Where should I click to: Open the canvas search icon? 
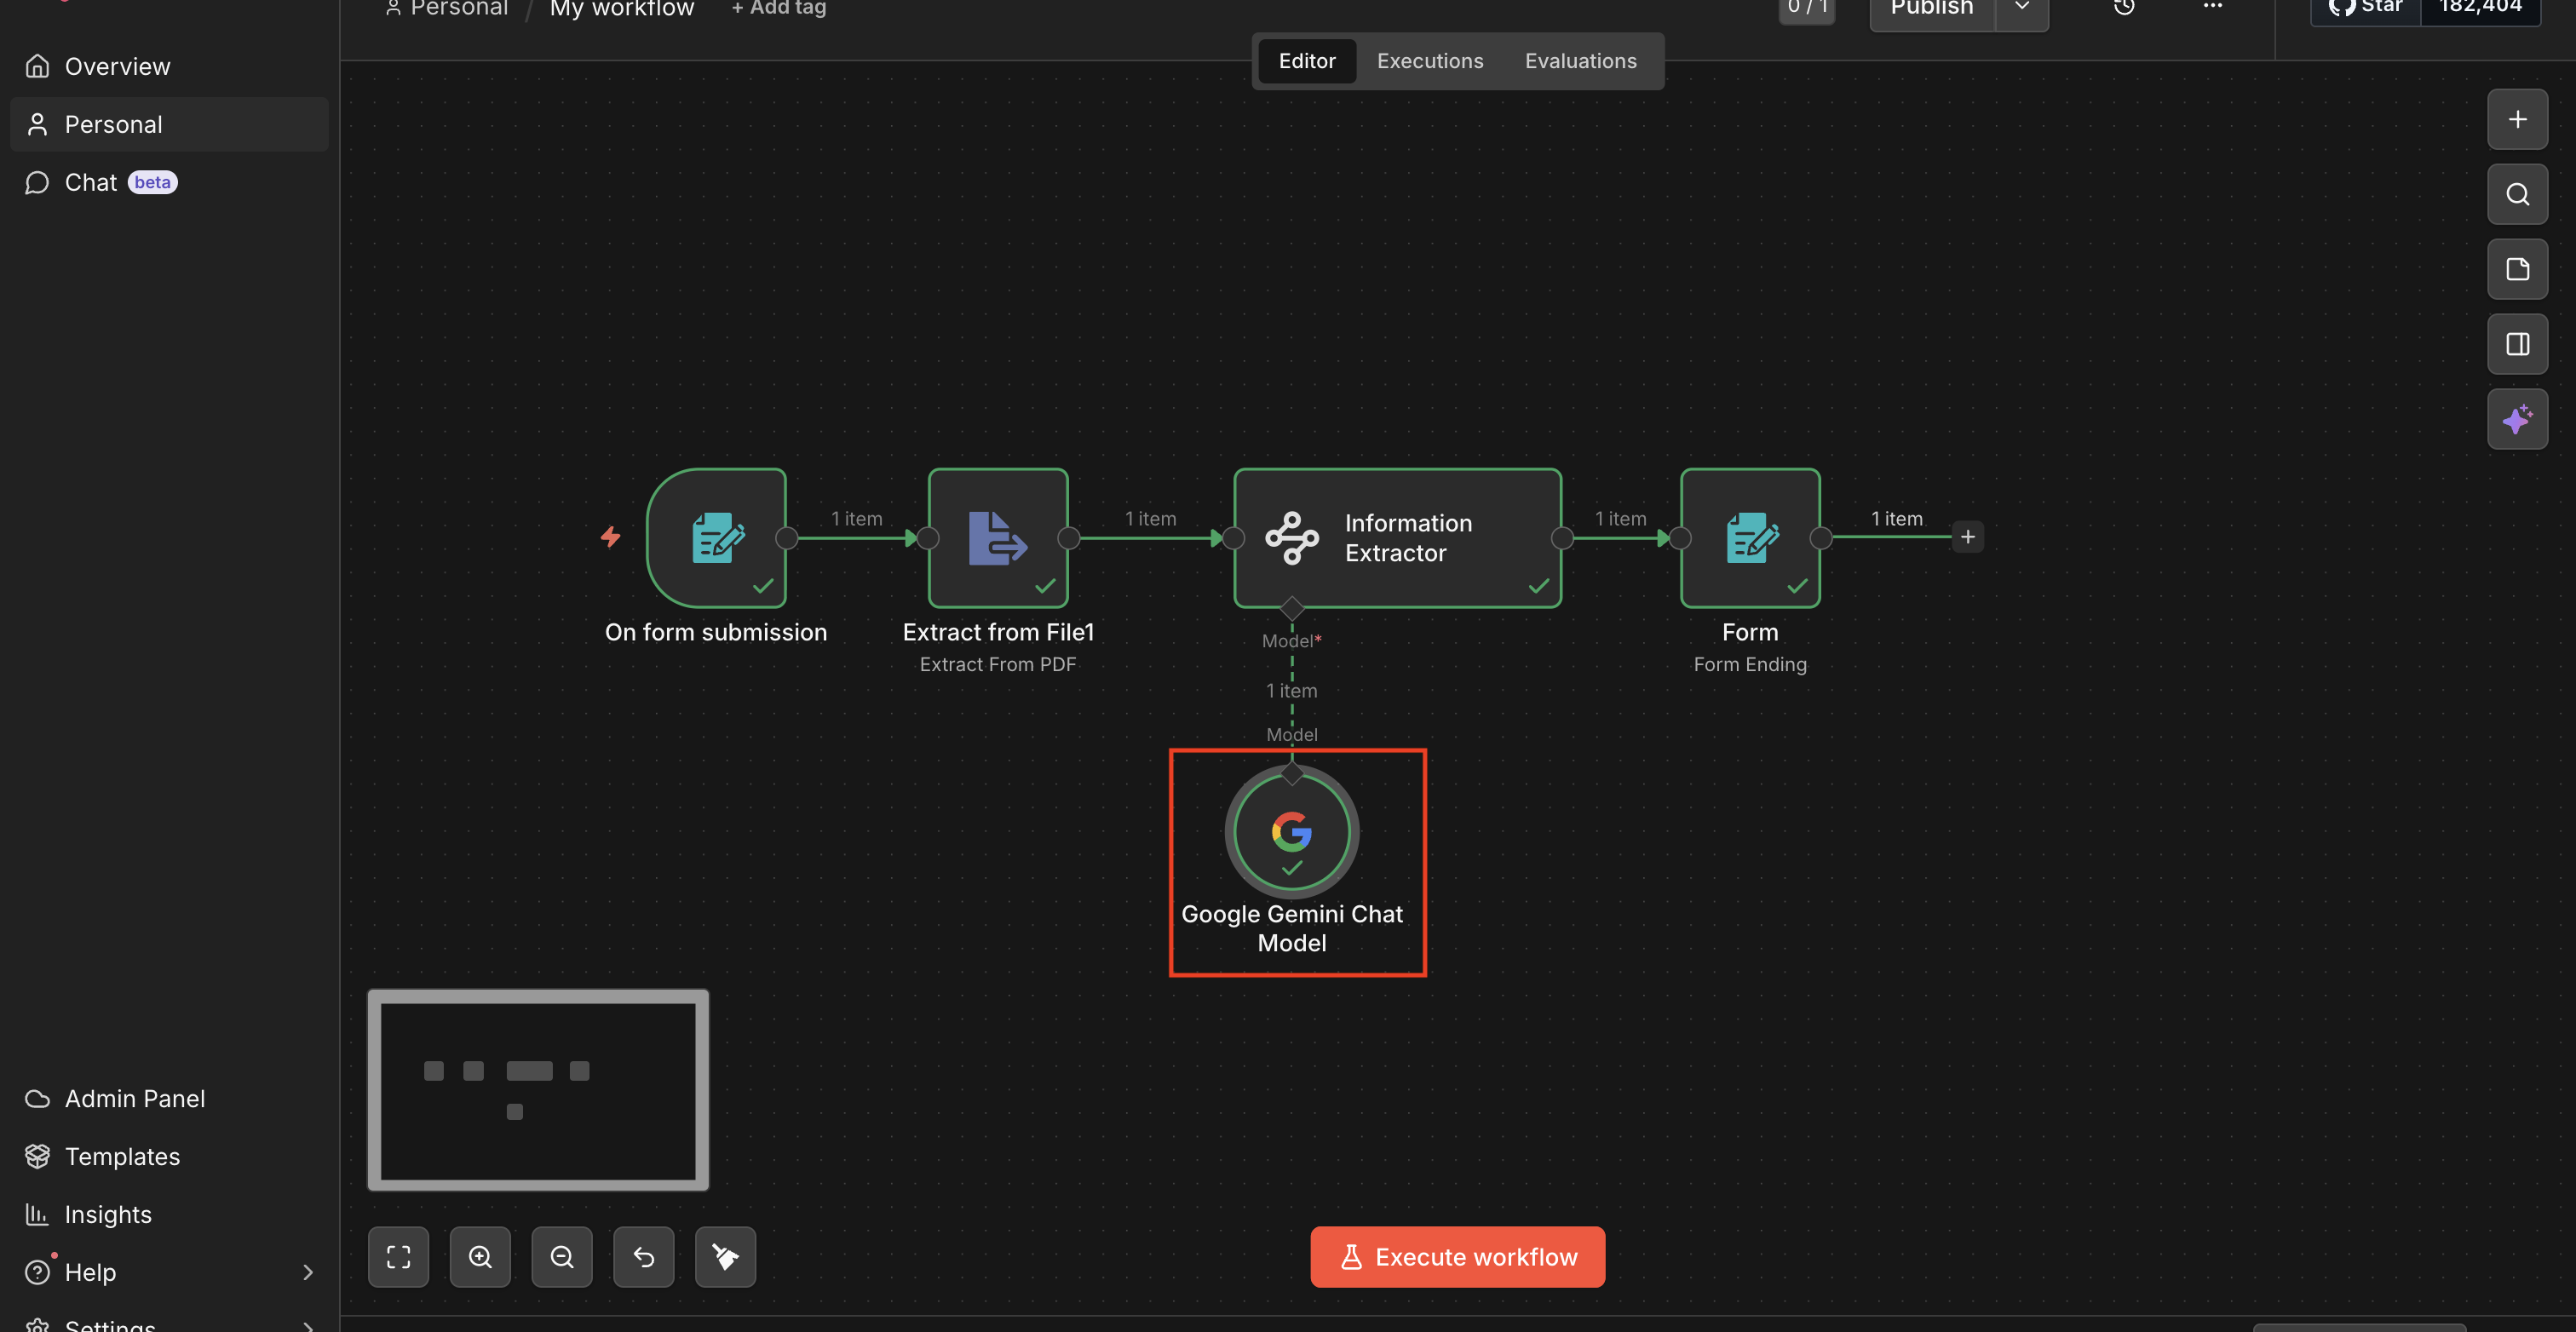point(2517,194)
